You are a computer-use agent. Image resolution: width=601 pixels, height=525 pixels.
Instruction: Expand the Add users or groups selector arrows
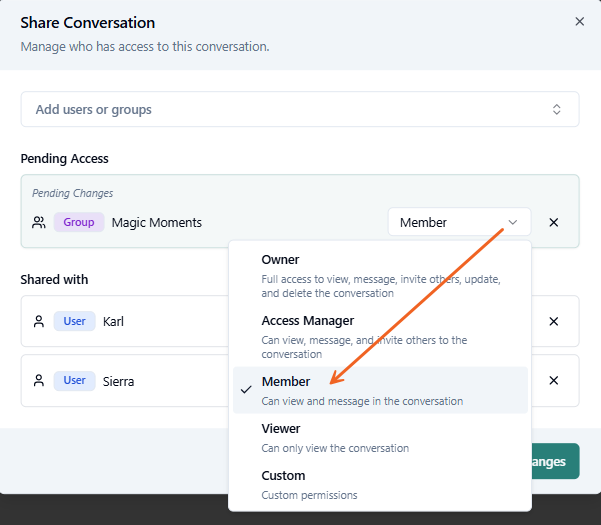pos(557,109)
